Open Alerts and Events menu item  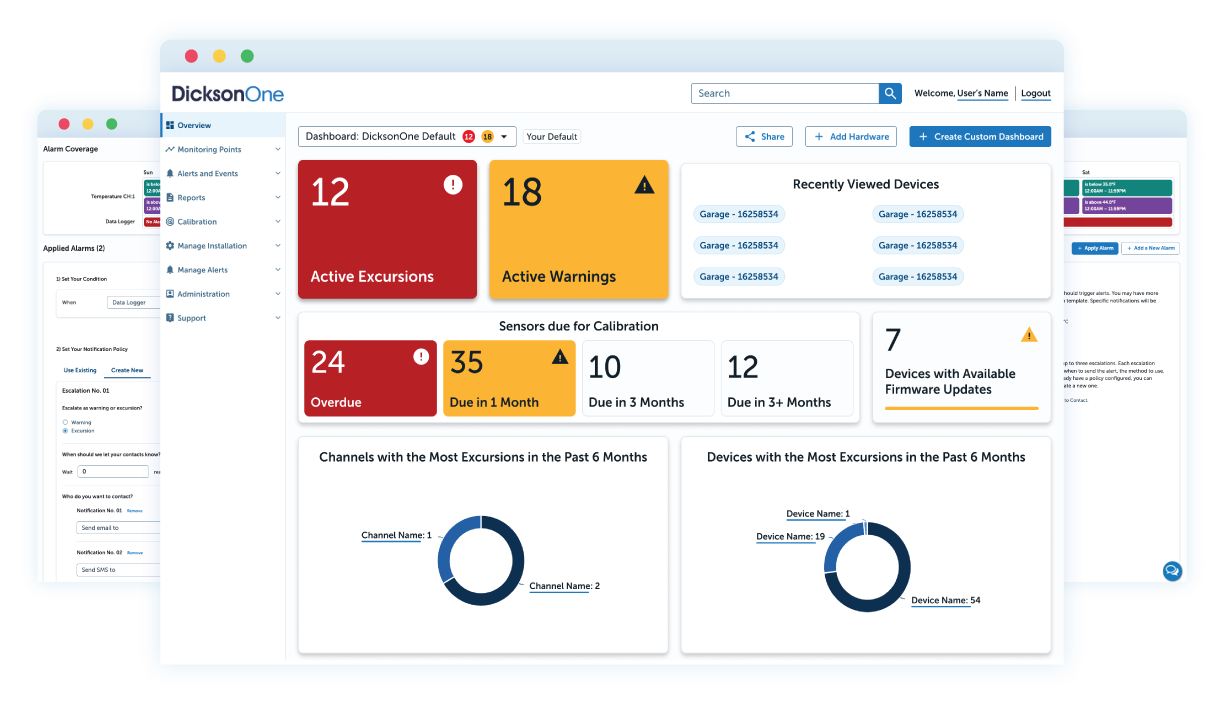(x=207, y=174)
